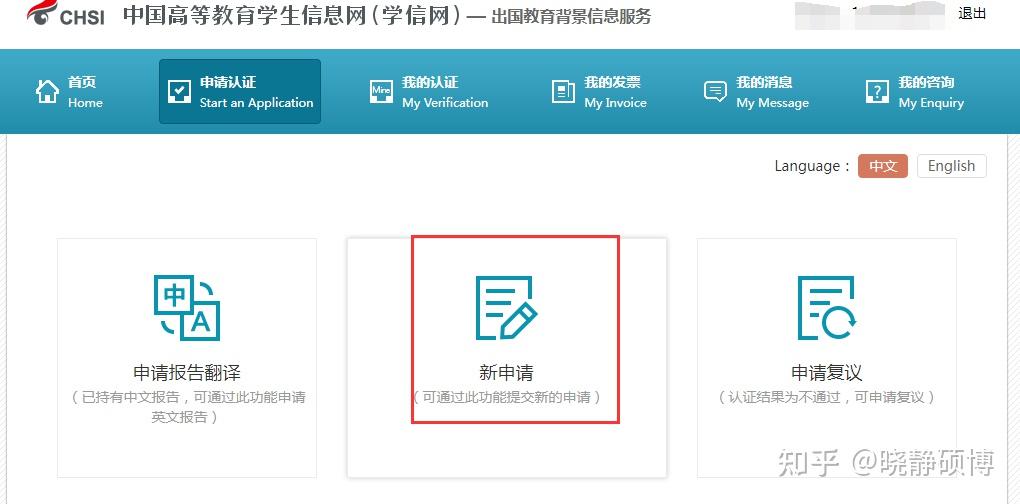The width and height of the screenshot is (1020, 504).
Task: Click the report translation icon
Action: point(187,308)
